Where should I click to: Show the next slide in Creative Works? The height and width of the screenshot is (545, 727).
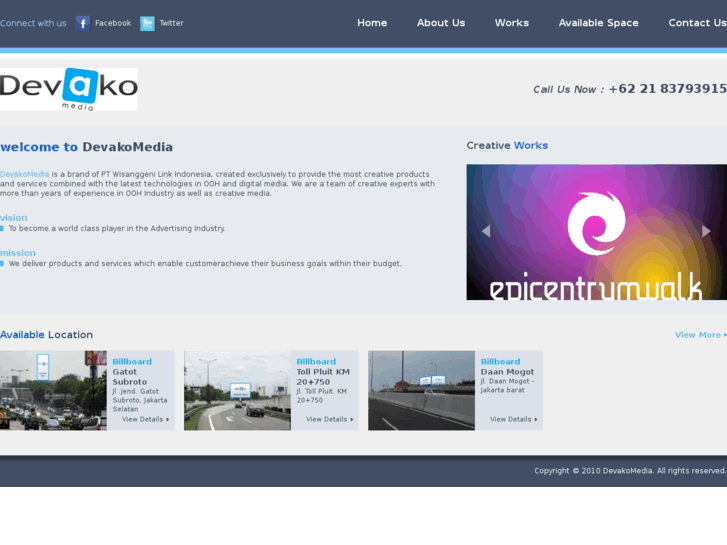tap(706, 231)
